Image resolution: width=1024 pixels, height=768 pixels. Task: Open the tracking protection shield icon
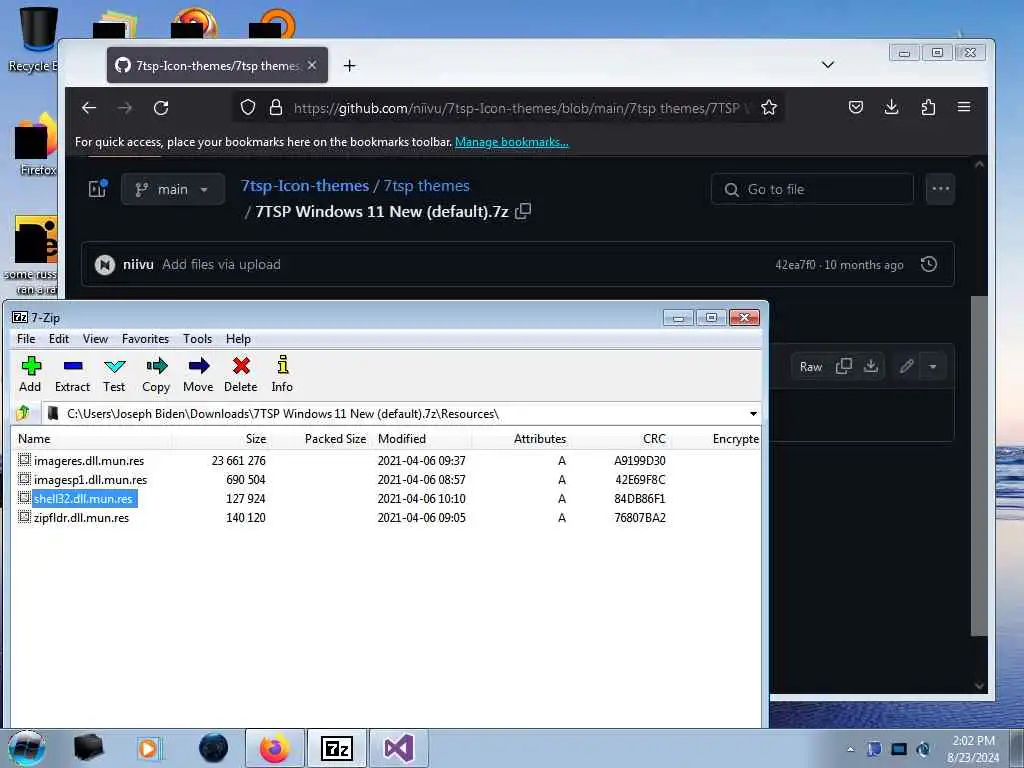248,107
